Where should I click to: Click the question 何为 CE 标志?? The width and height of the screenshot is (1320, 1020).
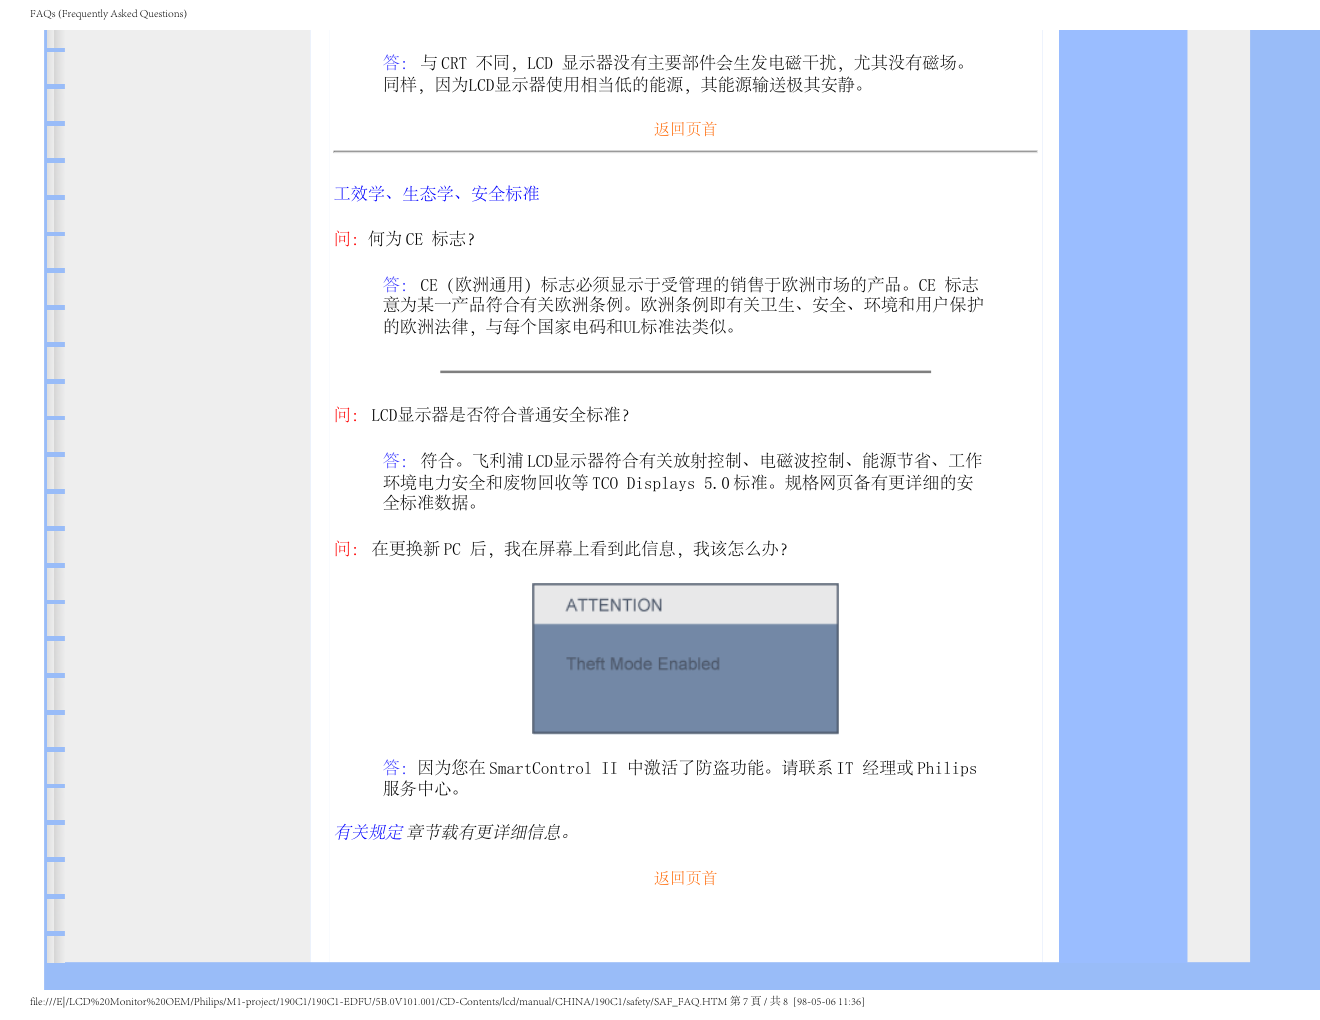point(421,239)
